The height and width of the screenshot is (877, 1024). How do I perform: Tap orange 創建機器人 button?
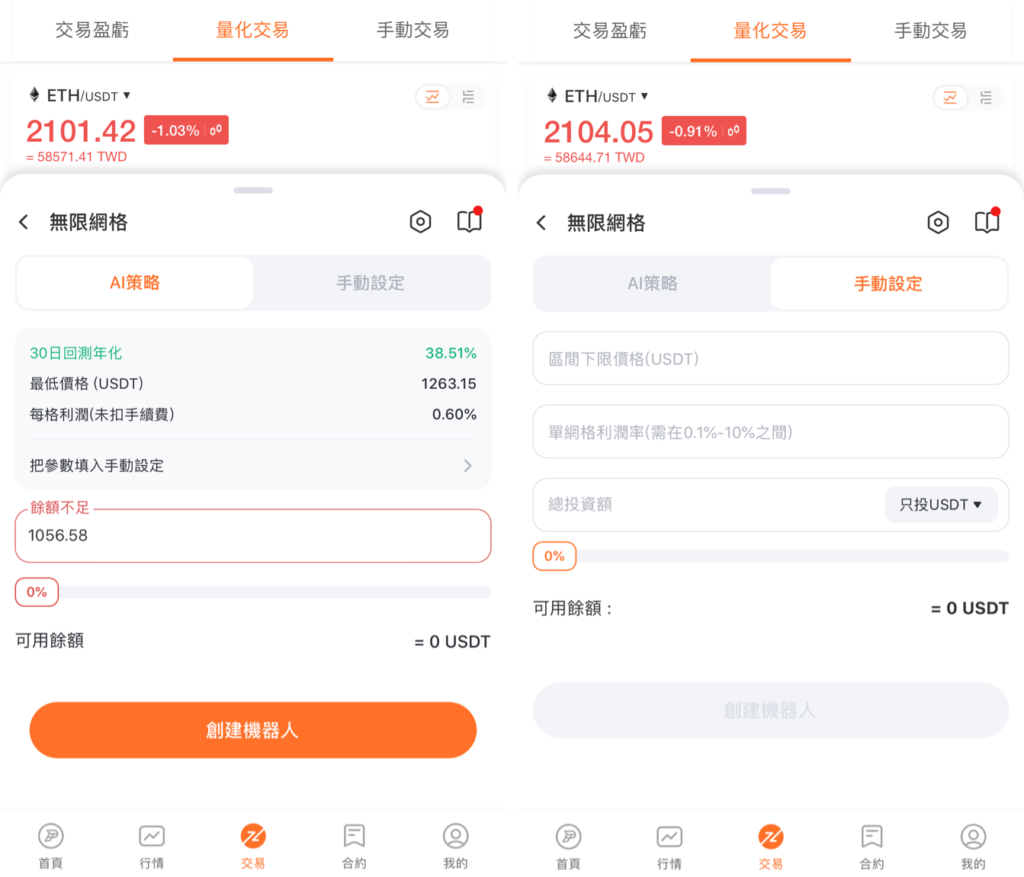tap(253, 730)
